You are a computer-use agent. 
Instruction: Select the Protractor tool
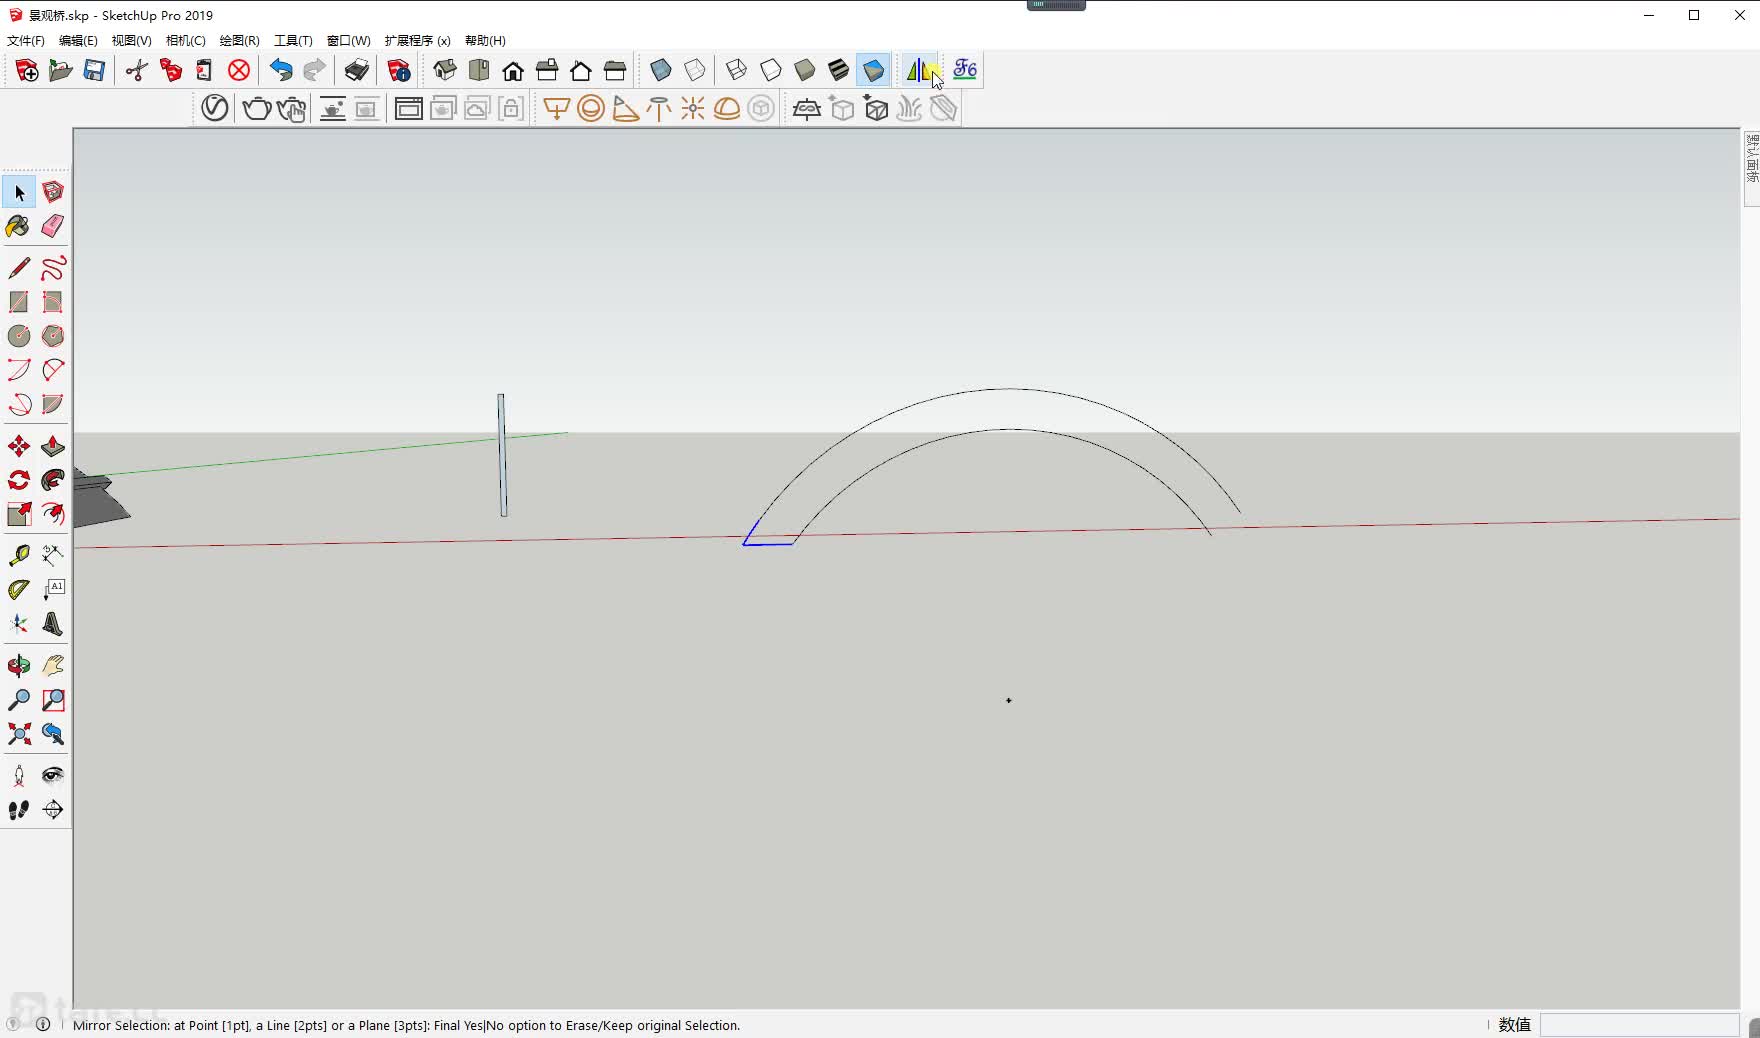tap(19, 590)
